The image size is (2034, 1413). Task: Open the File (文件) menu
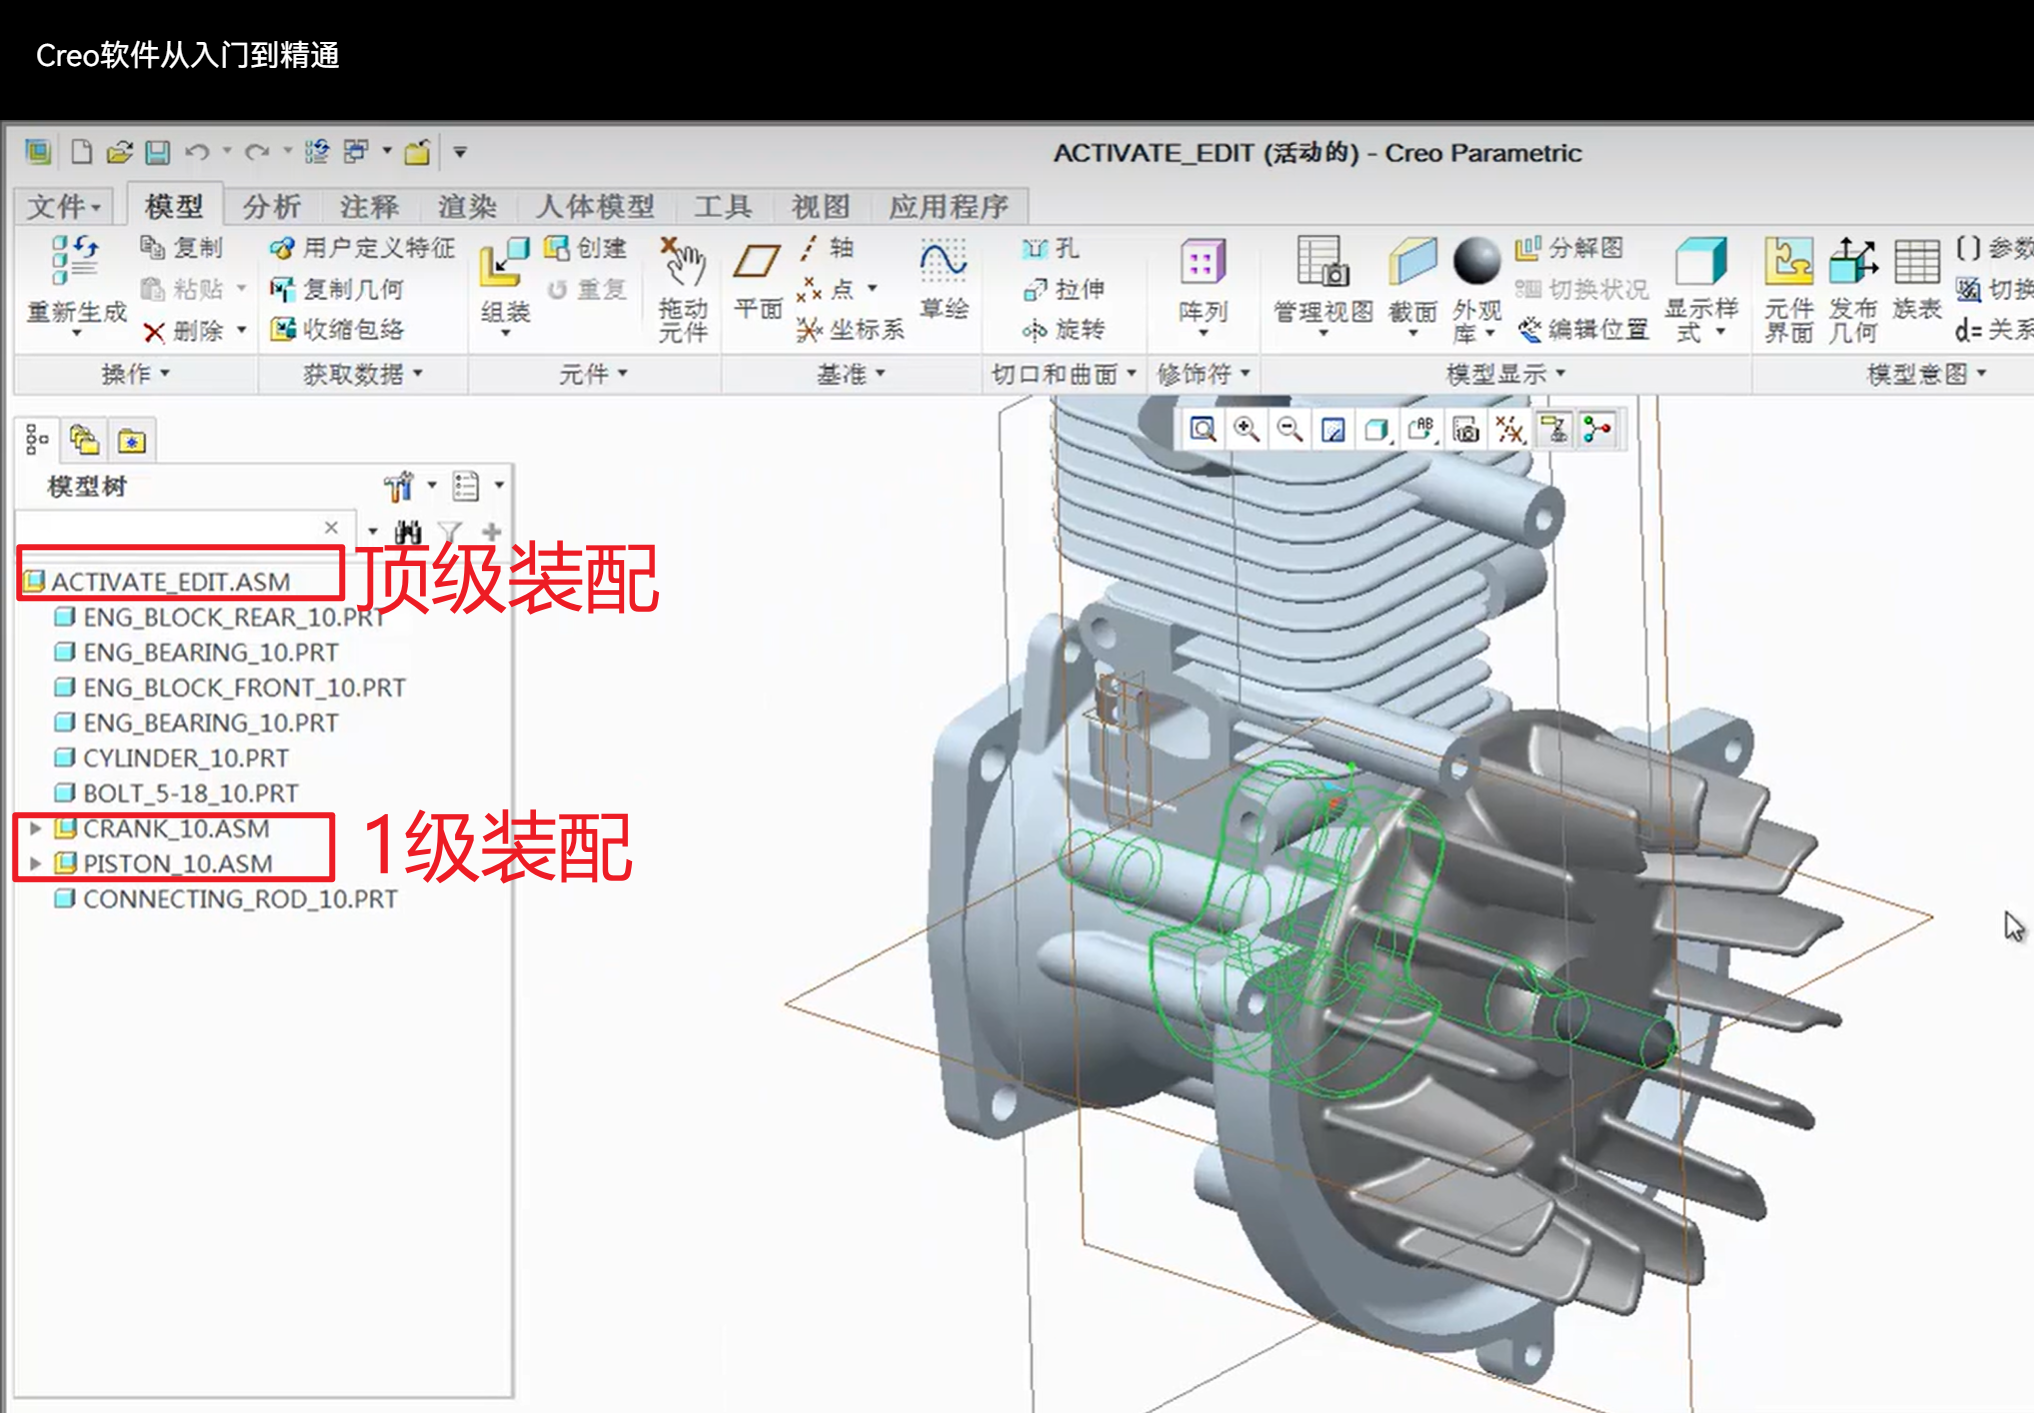[x=64, y=206]
